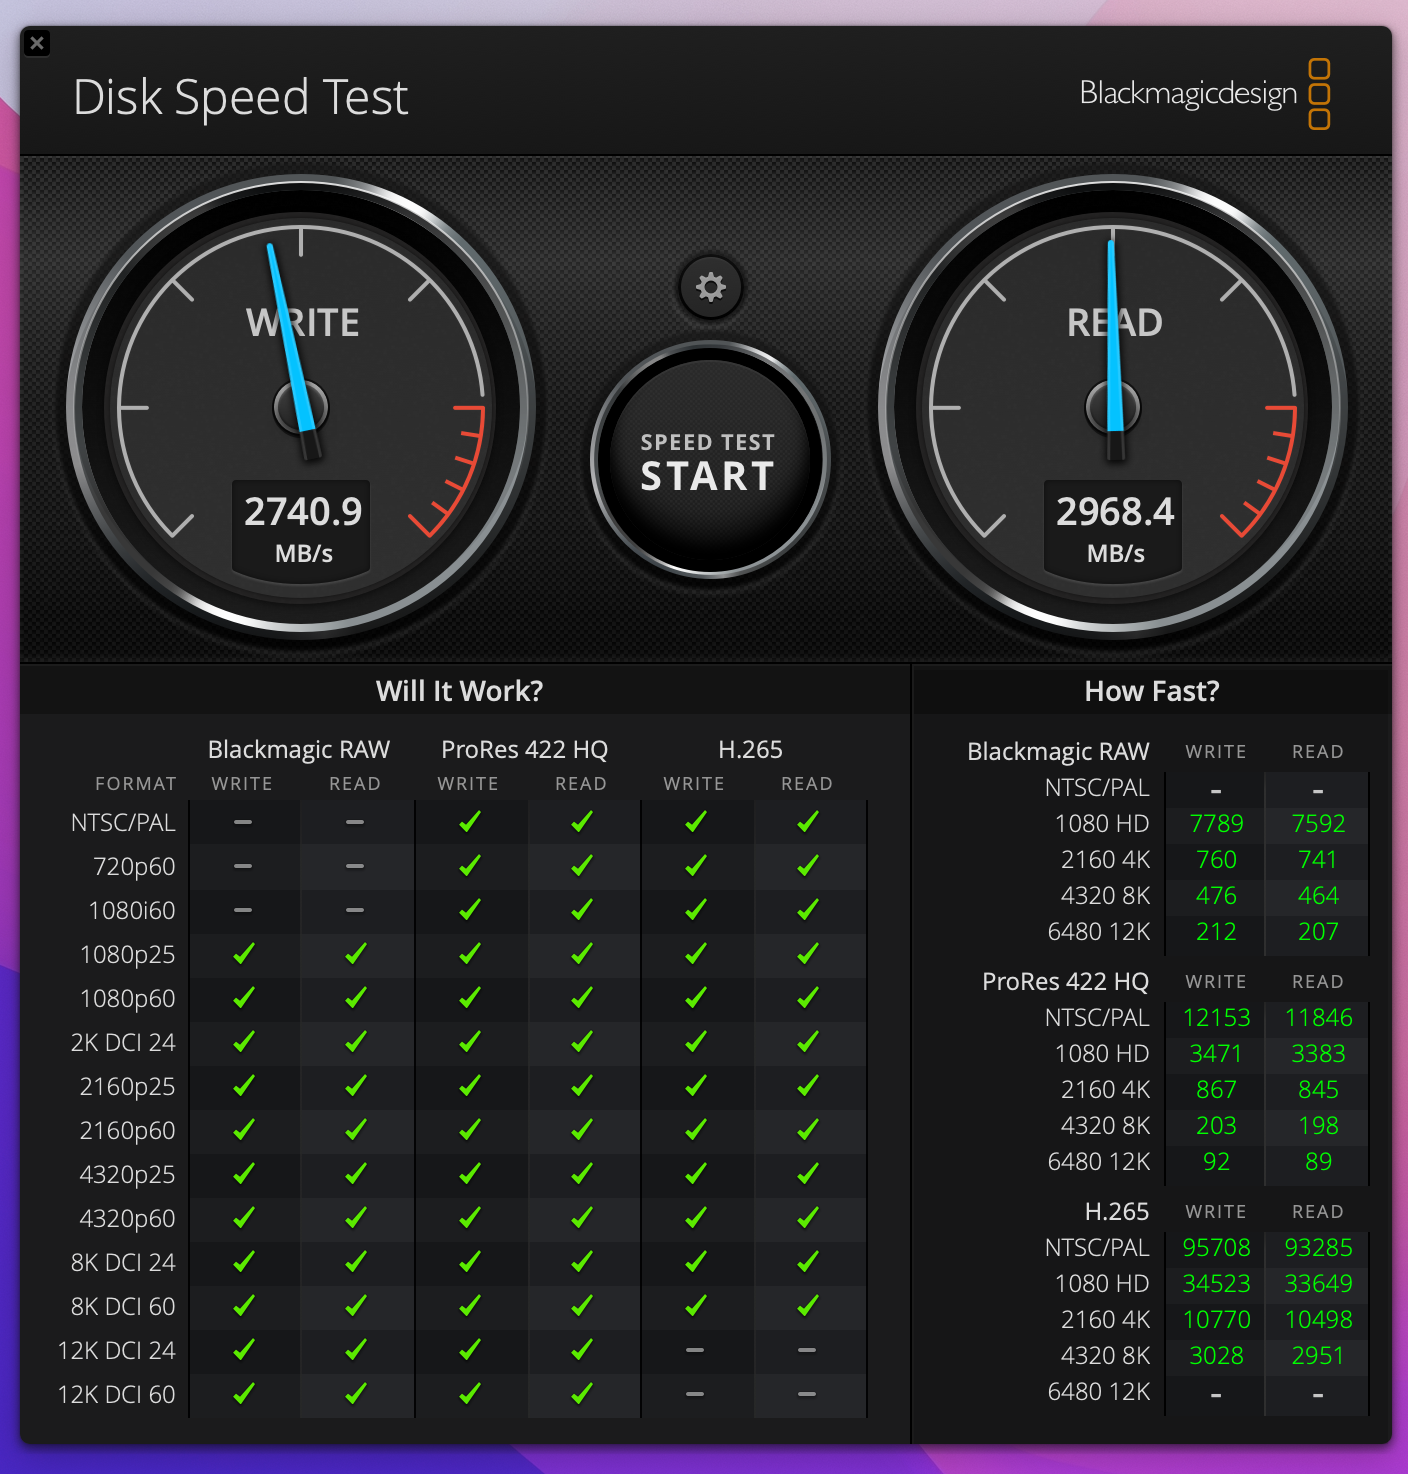Select the 8K DCI 60 row label
Viewport: 1408px width, 1474px height.
pyautogui.click(x=123, y=1306)
